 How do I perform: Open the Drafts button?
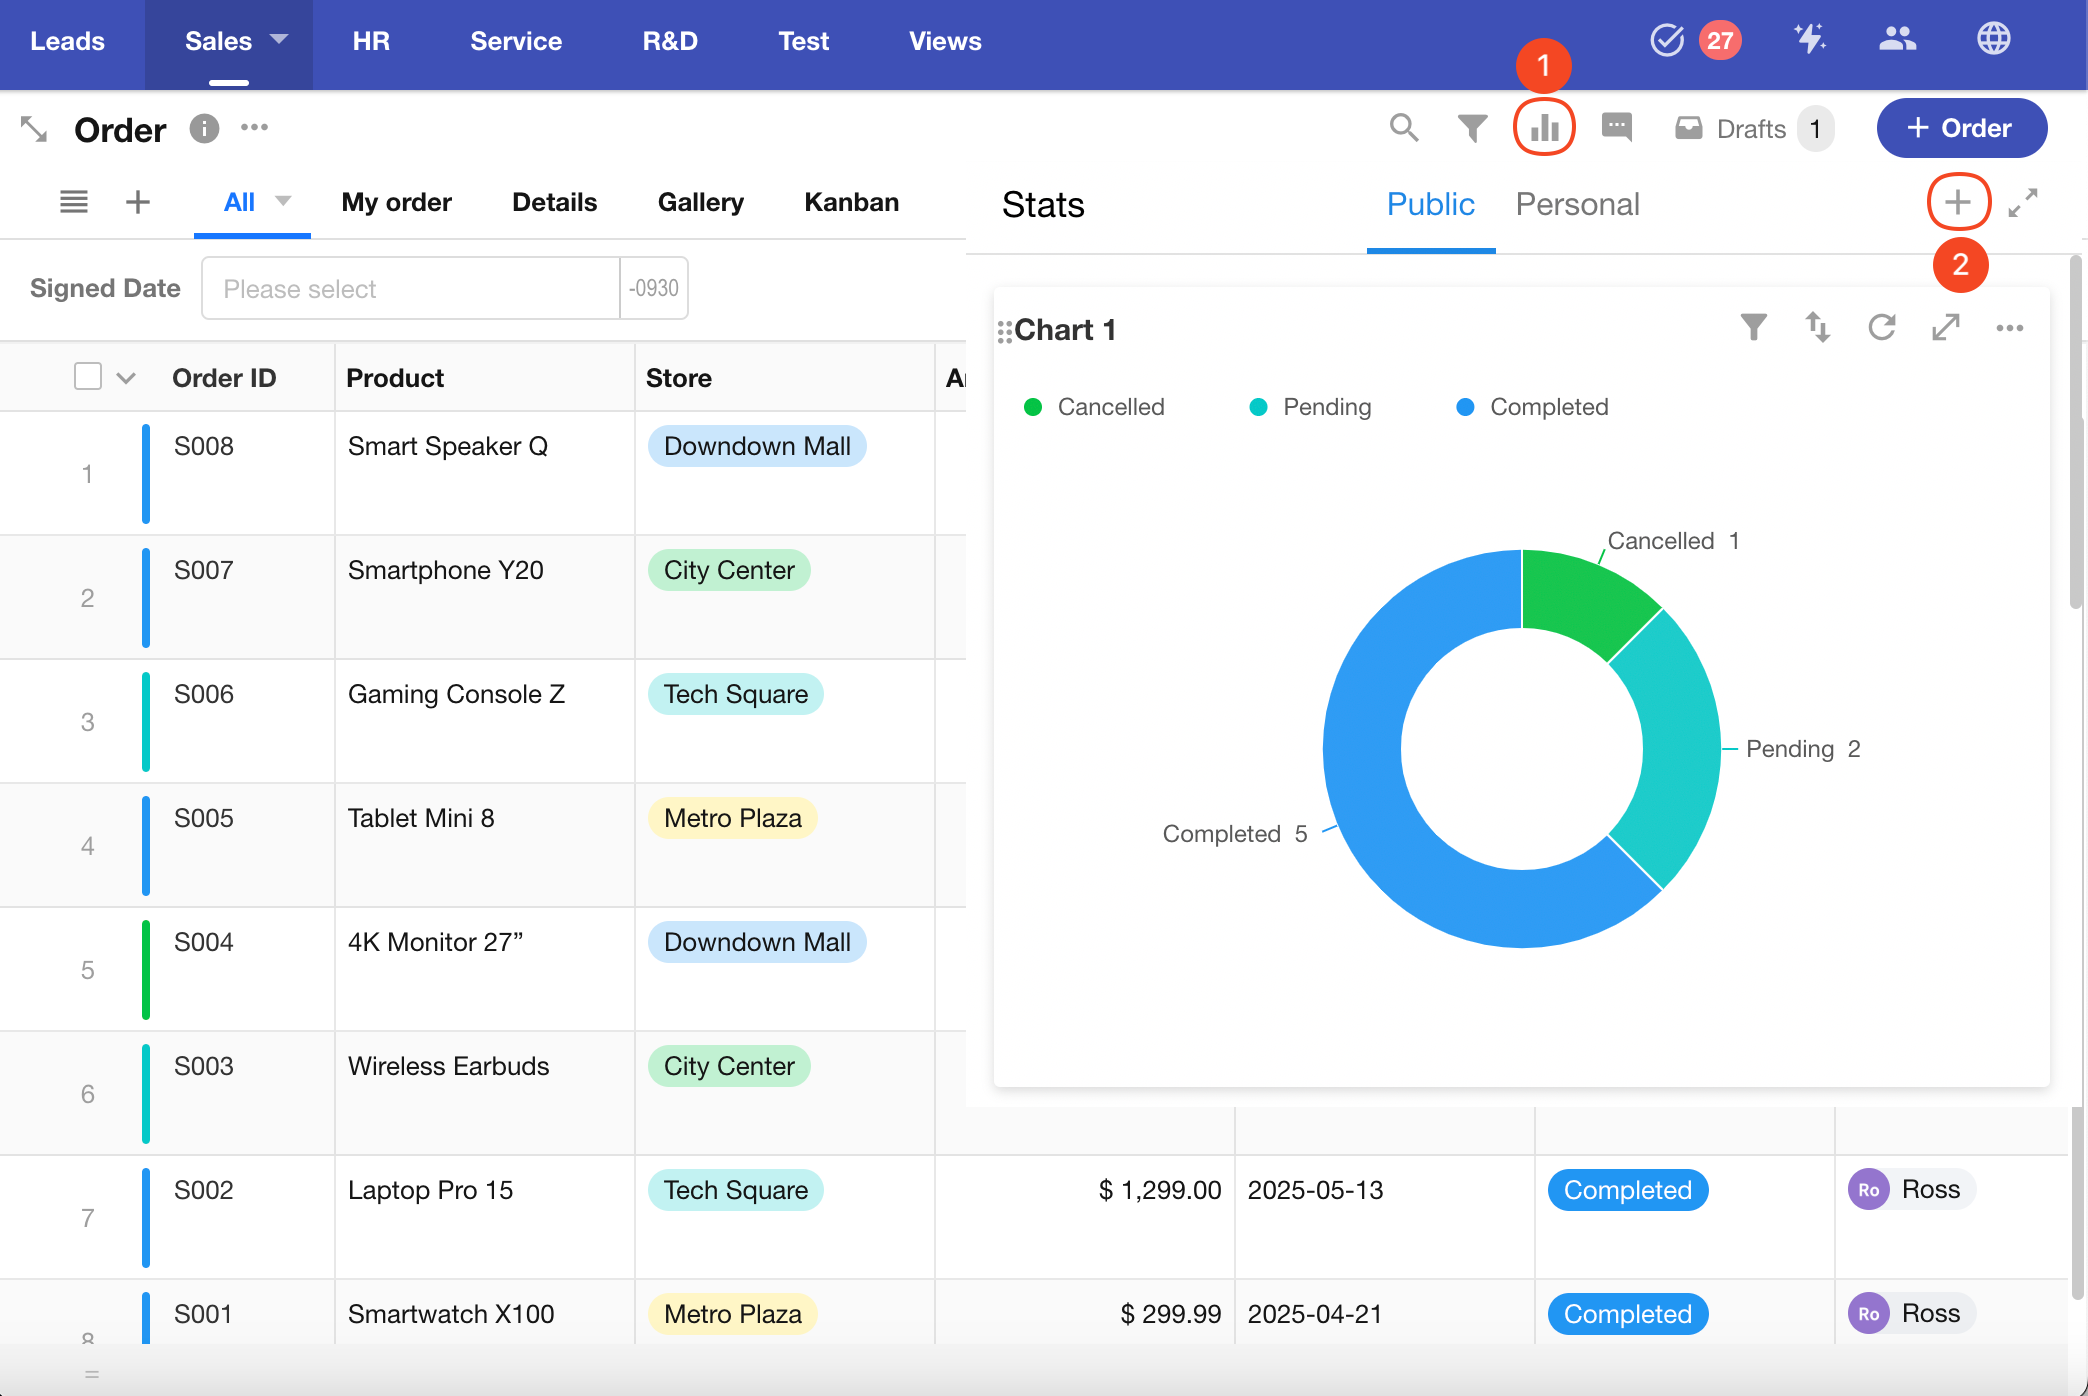pos(1753,129)
